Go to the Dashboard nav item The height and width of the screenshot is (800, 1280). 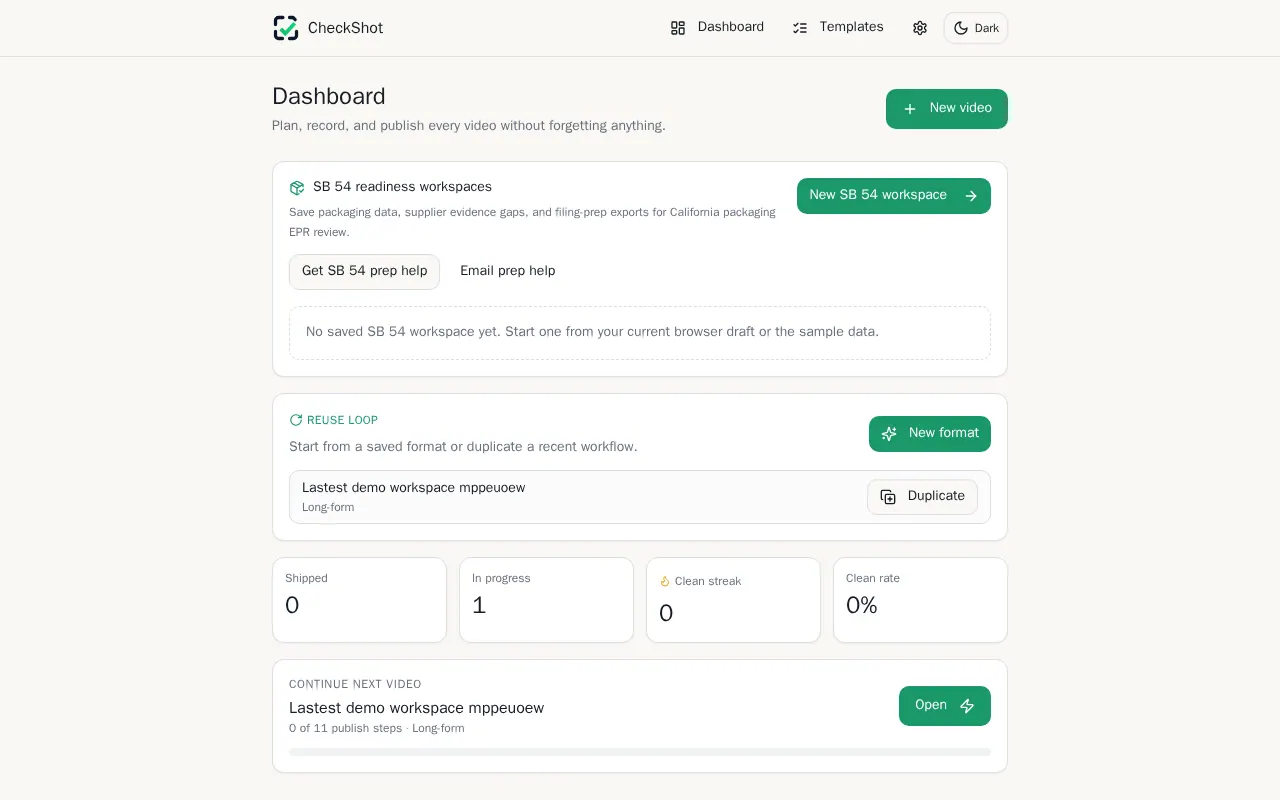[717, 28]
